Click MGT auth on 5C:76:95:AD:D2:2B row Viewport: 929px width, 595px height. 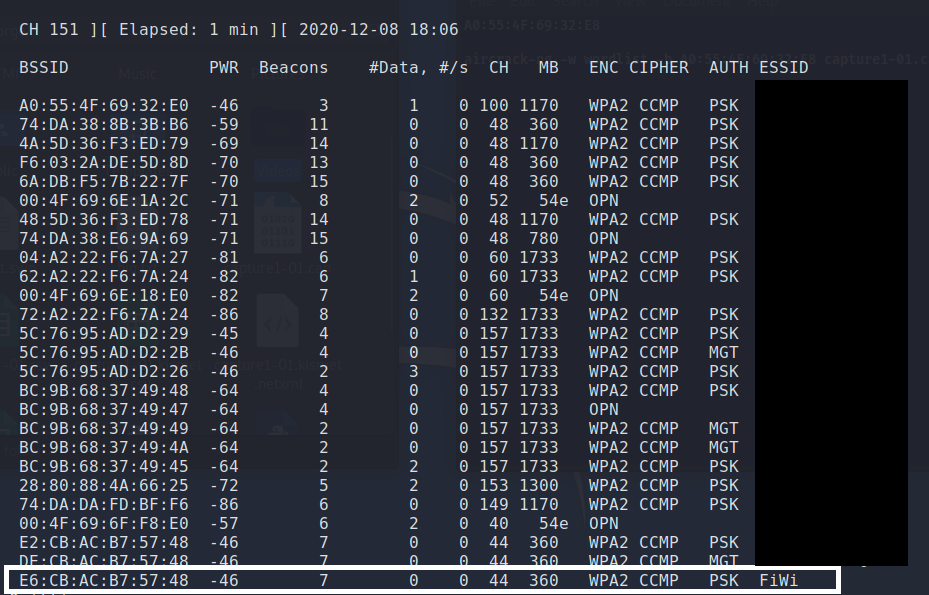723,353
